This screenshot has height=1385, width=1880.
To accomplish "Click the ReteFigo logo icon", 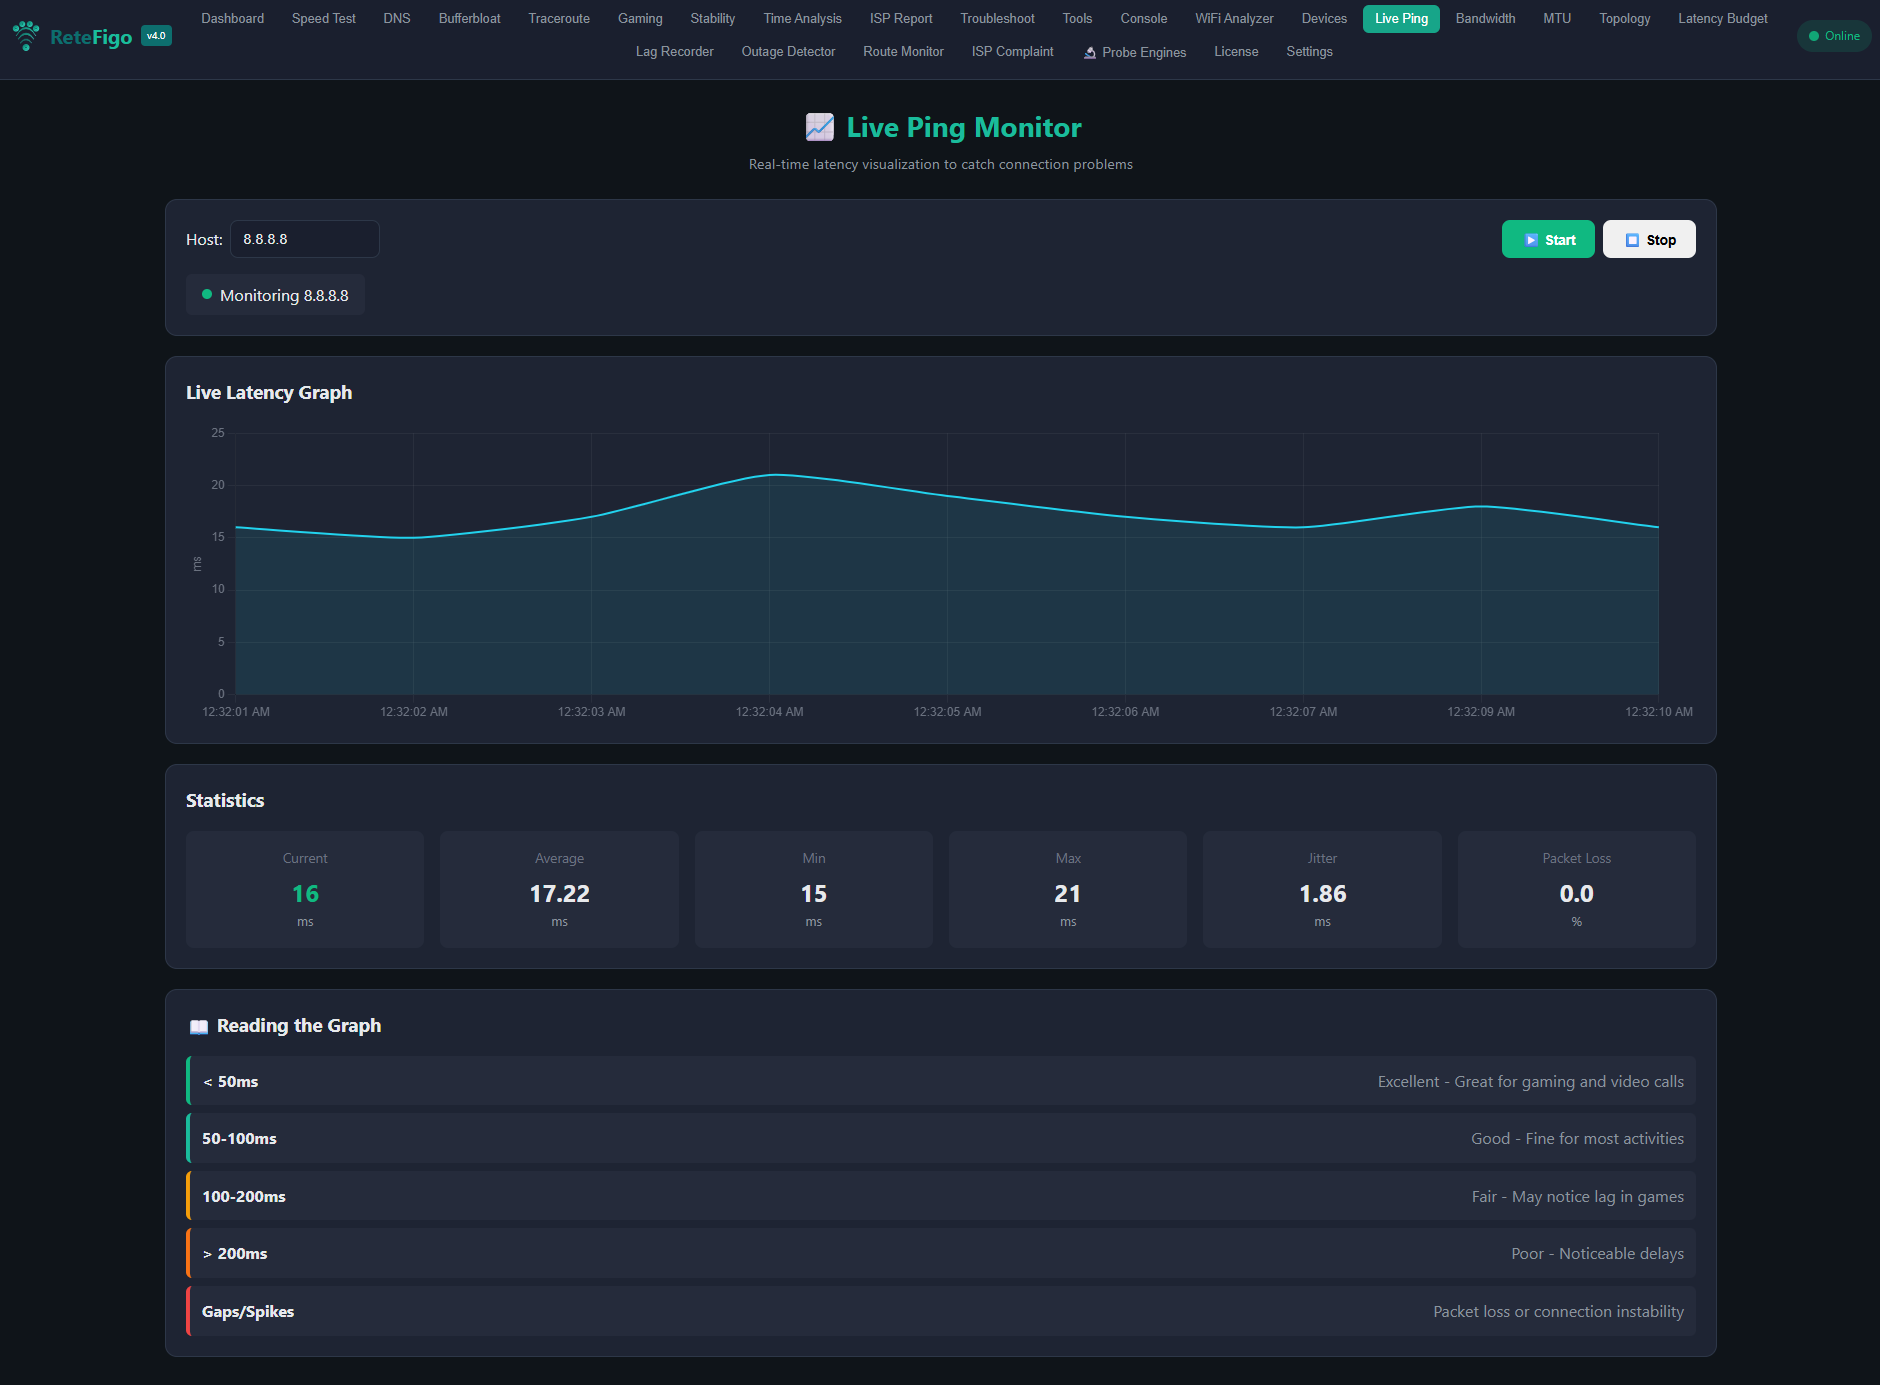I will pyautogui.click(x=25, y=35).
